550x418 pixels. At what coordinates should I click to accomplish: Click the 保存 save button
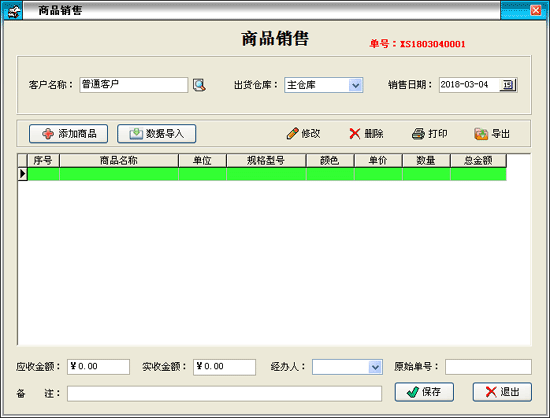pyautogui.click(x=424, y=392)
